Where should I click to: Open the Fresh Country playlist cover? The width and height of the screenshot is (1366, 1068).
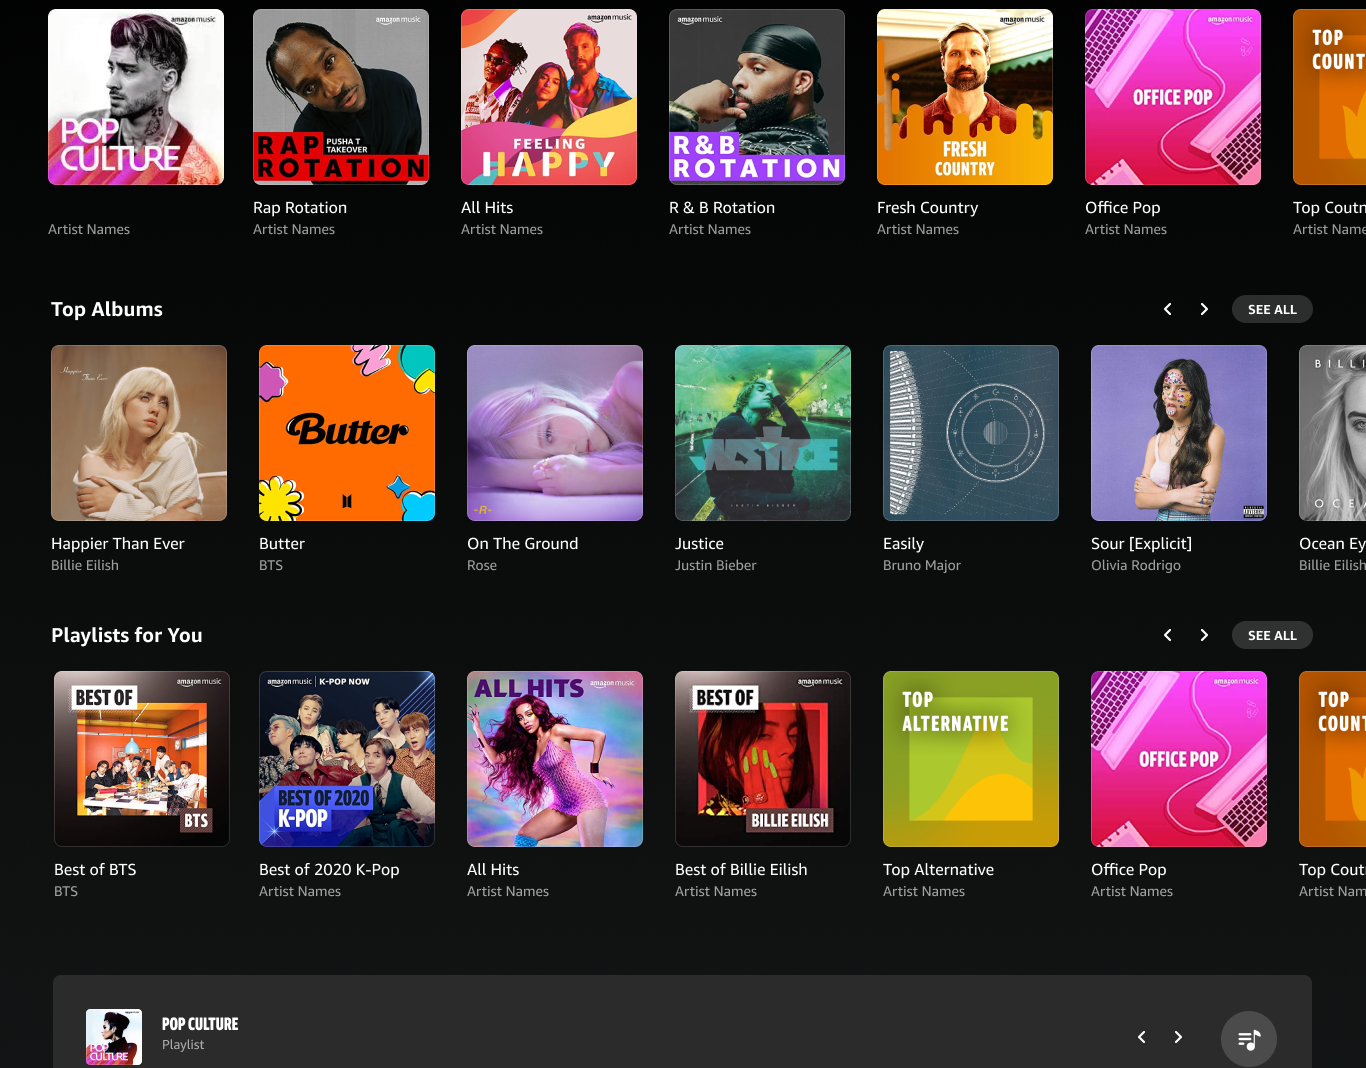[965, 97]
